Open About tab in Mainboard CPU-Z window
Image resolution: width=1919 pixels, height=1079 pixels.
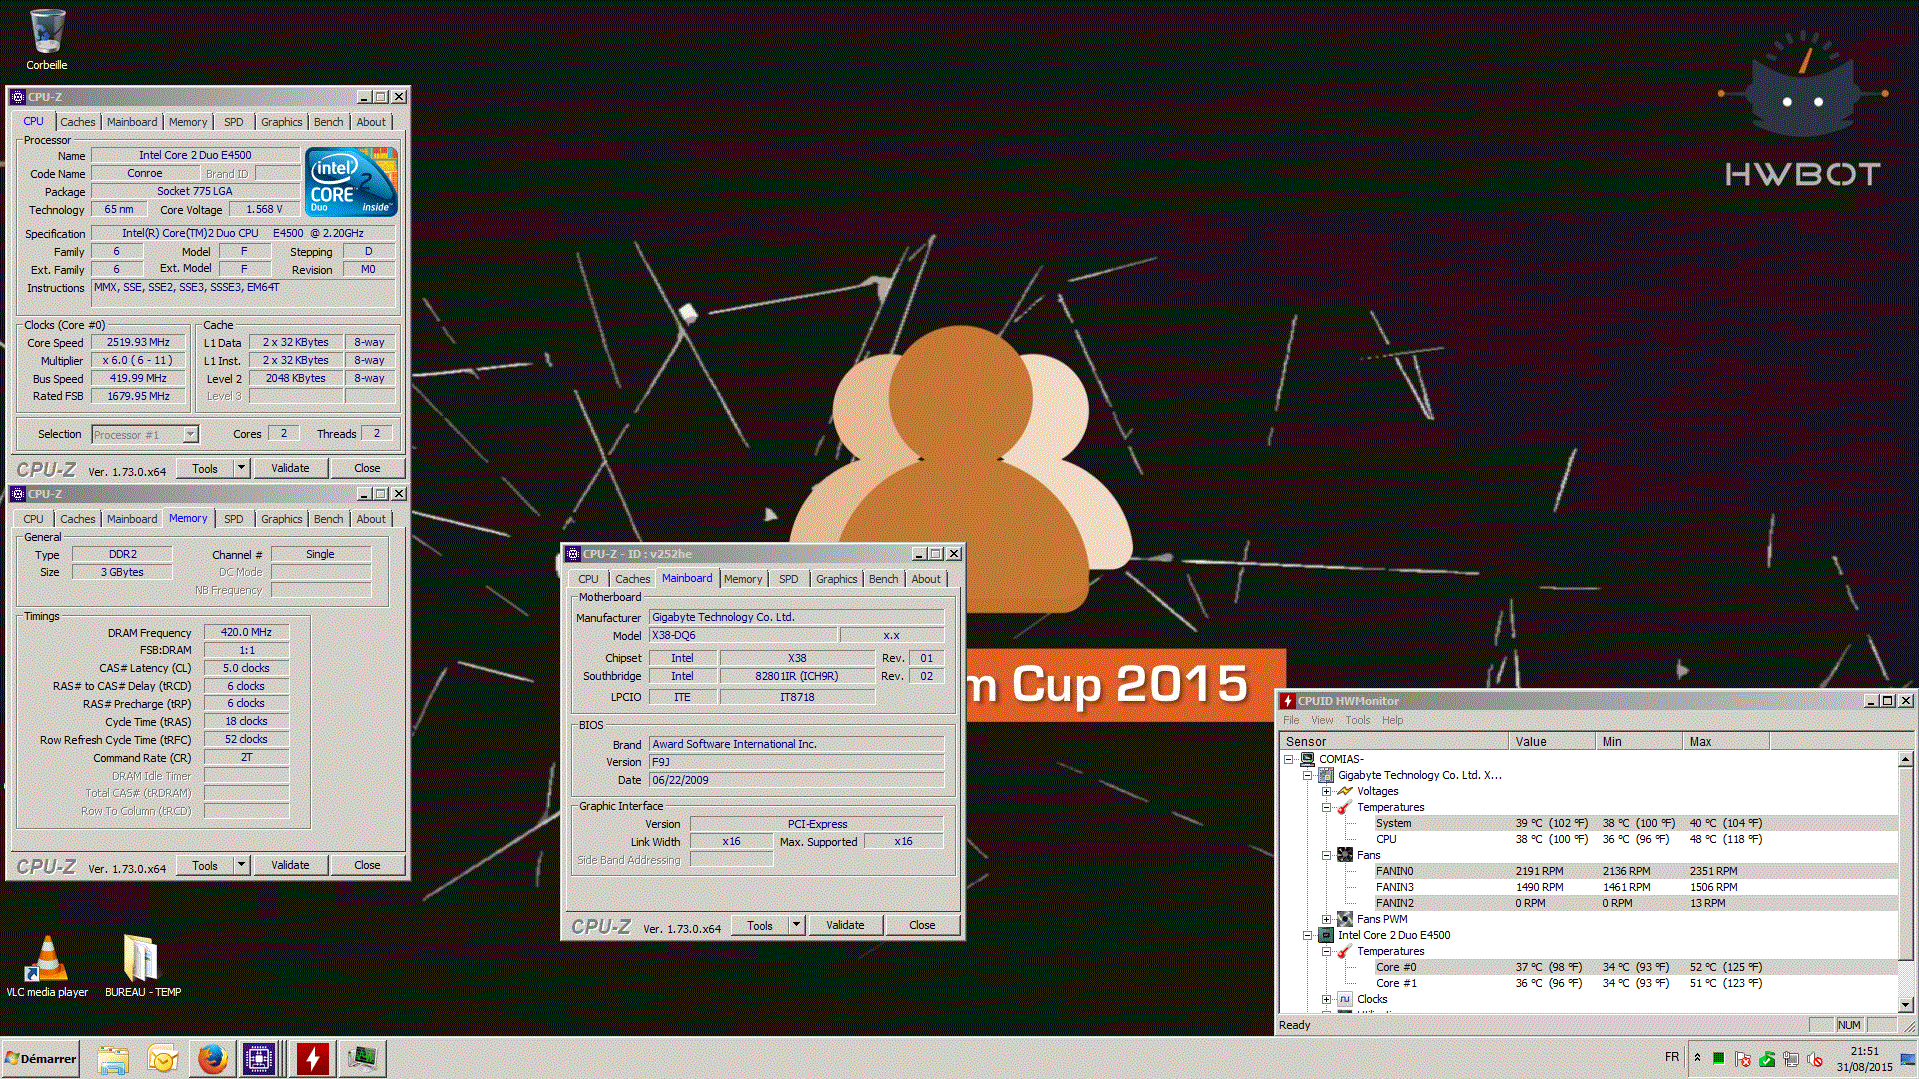[926, 579]
